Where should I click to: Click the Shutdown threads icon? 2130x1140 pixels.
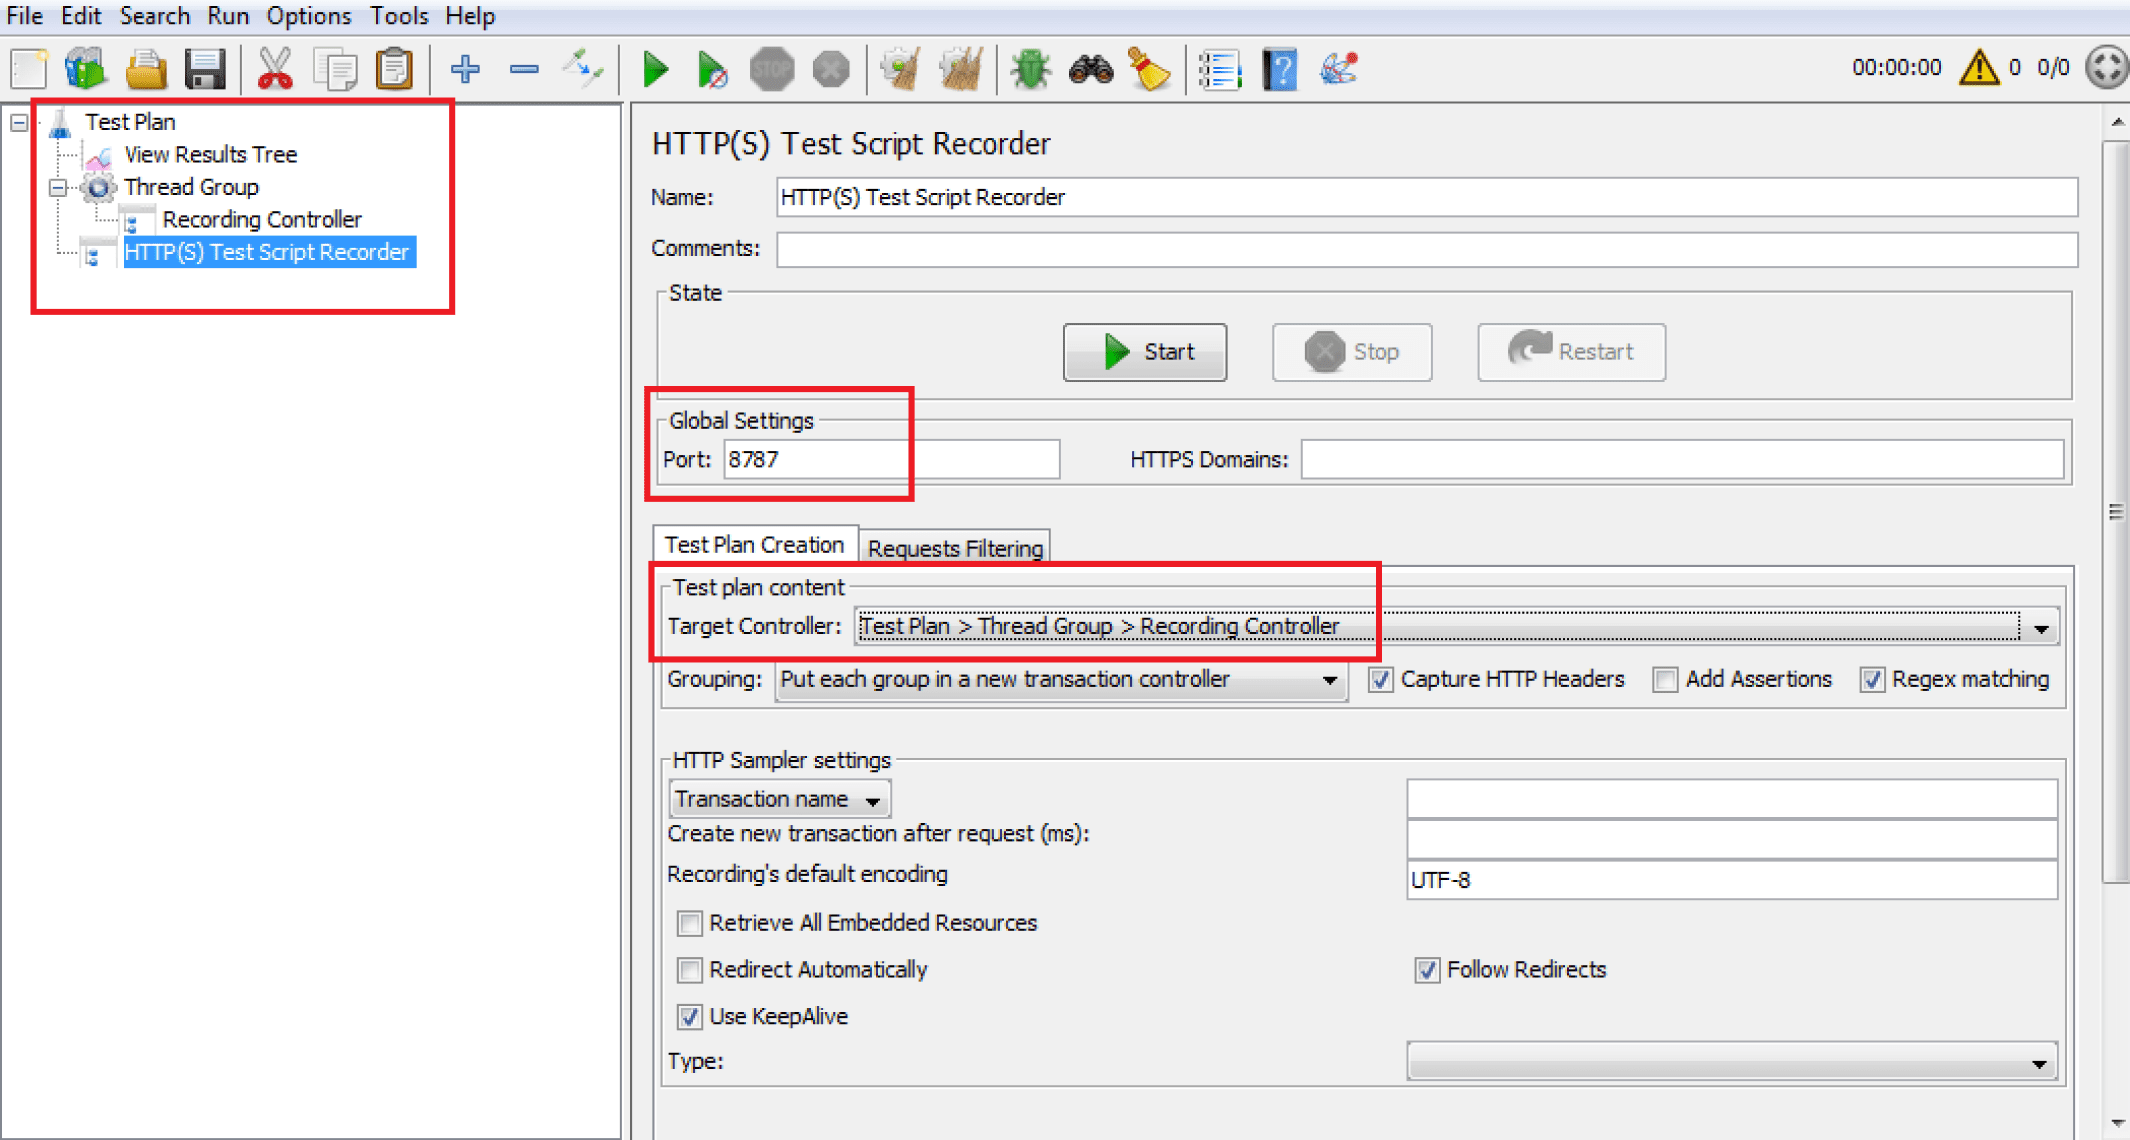coord(830,69)
